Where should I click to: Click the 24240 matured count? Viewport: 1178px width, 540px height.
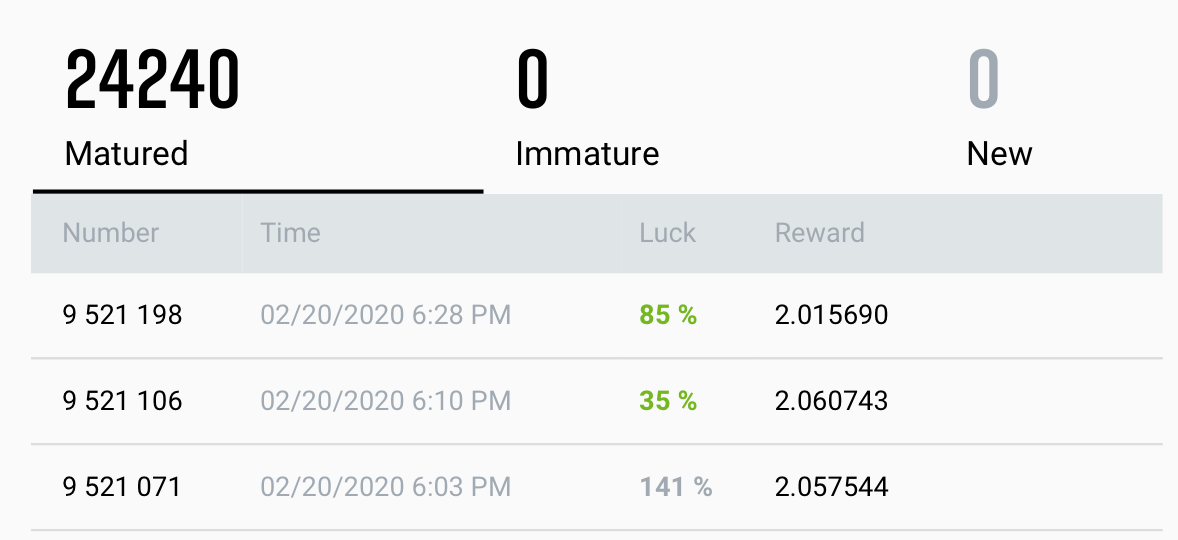click(152, 82)
